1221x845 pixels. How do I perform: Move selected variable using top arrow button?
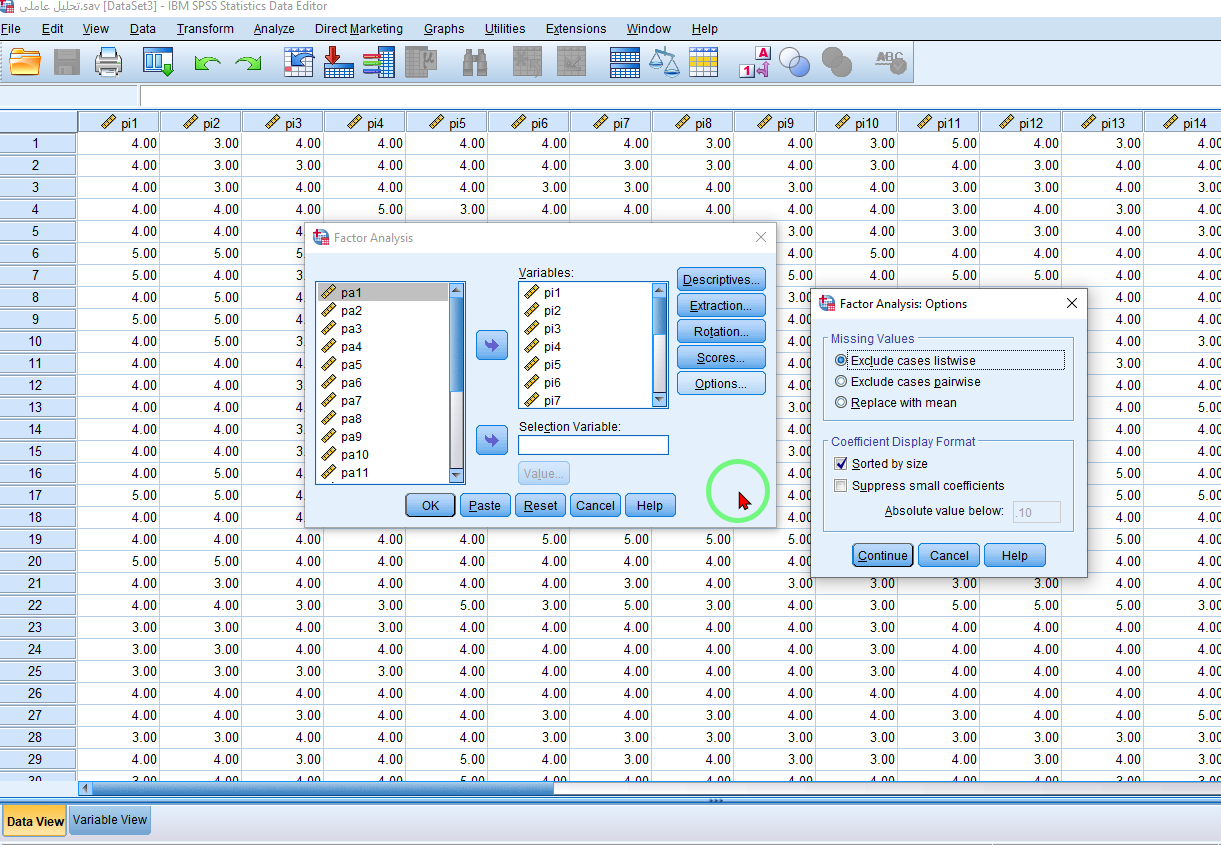click(x=492, y=345)
